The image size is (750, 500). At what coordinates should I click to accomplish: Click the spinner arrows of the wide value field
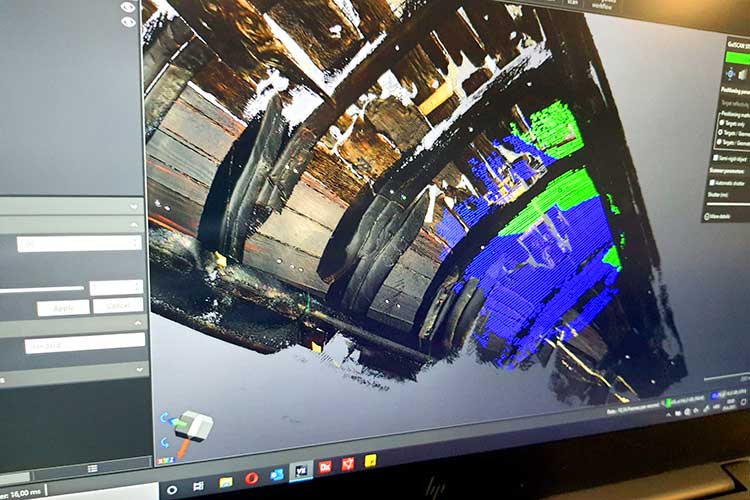pyautogui.click(x=136, y=244)
